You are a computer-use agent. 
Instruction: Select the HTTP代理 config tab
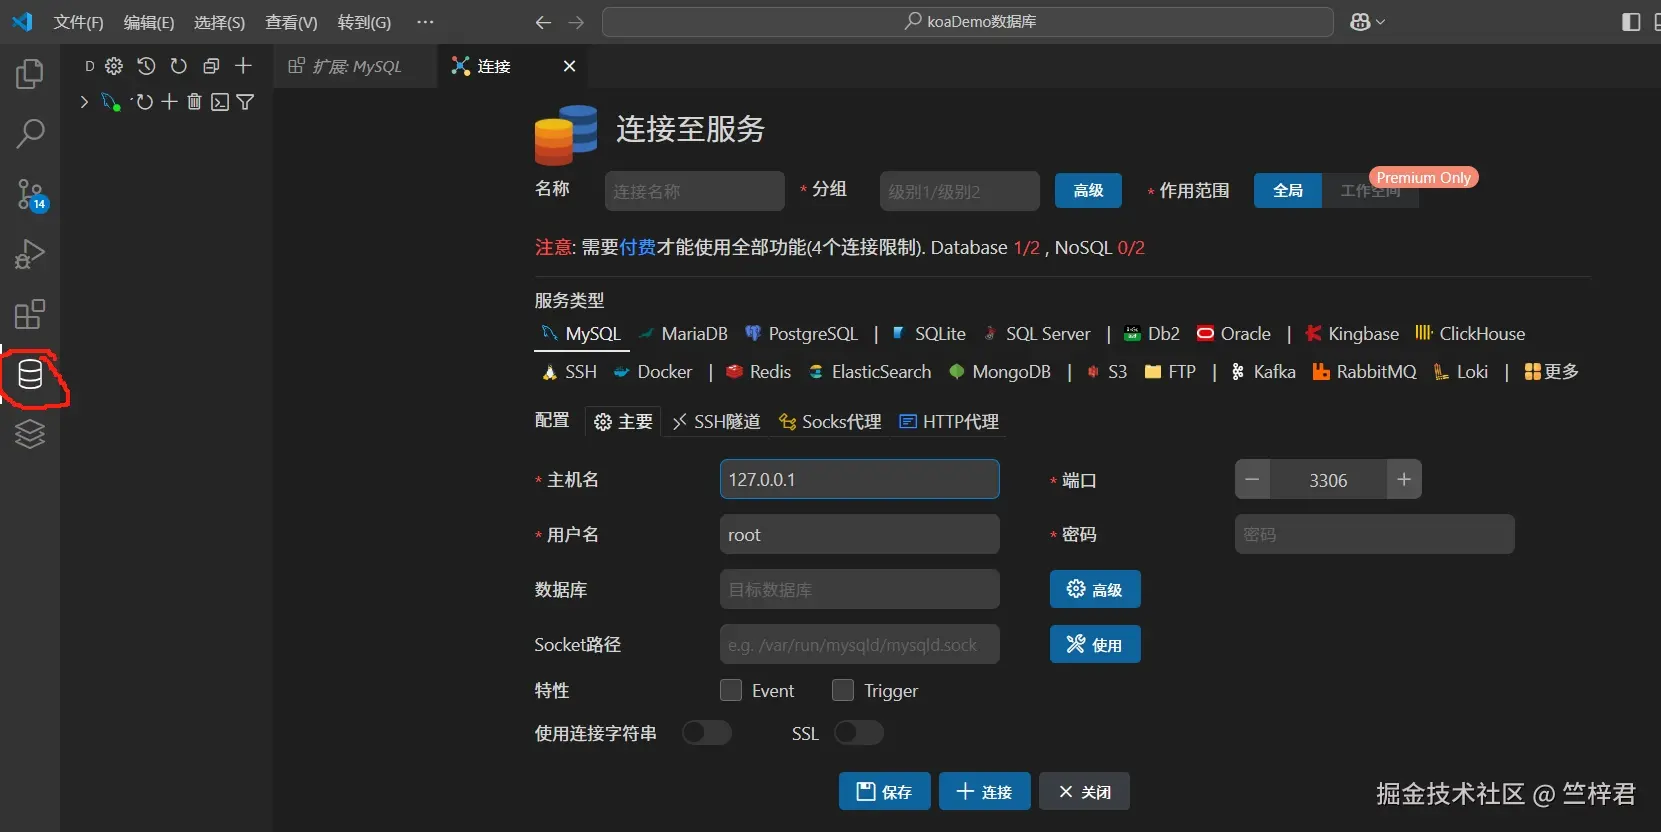pos(949,422)
